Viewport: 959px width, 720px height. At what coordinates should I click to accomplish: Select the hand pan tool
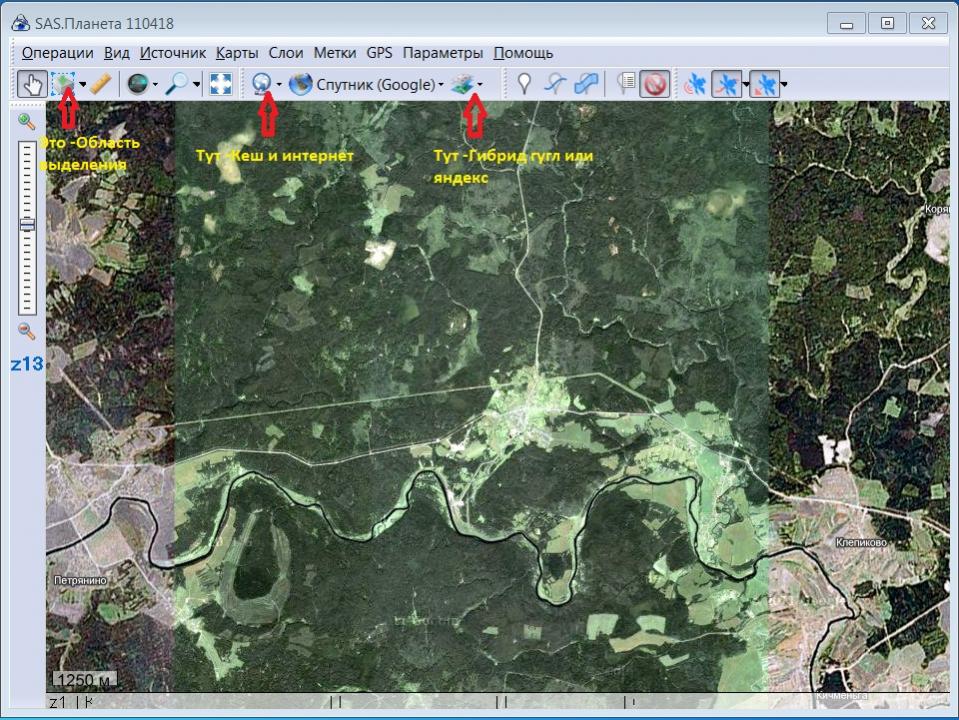pyautogui.click(x=31, y=85)
